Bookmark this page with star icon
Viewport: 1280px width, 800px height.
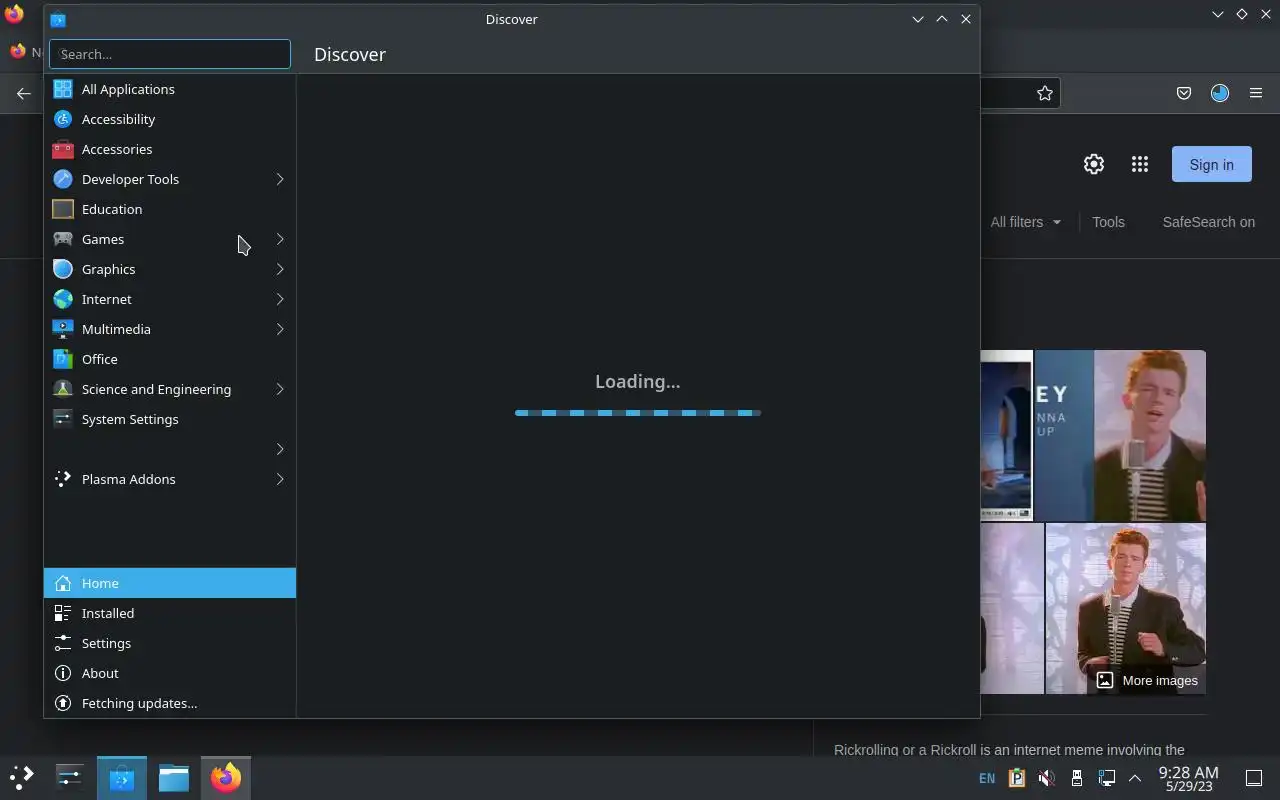(1045, 93)
